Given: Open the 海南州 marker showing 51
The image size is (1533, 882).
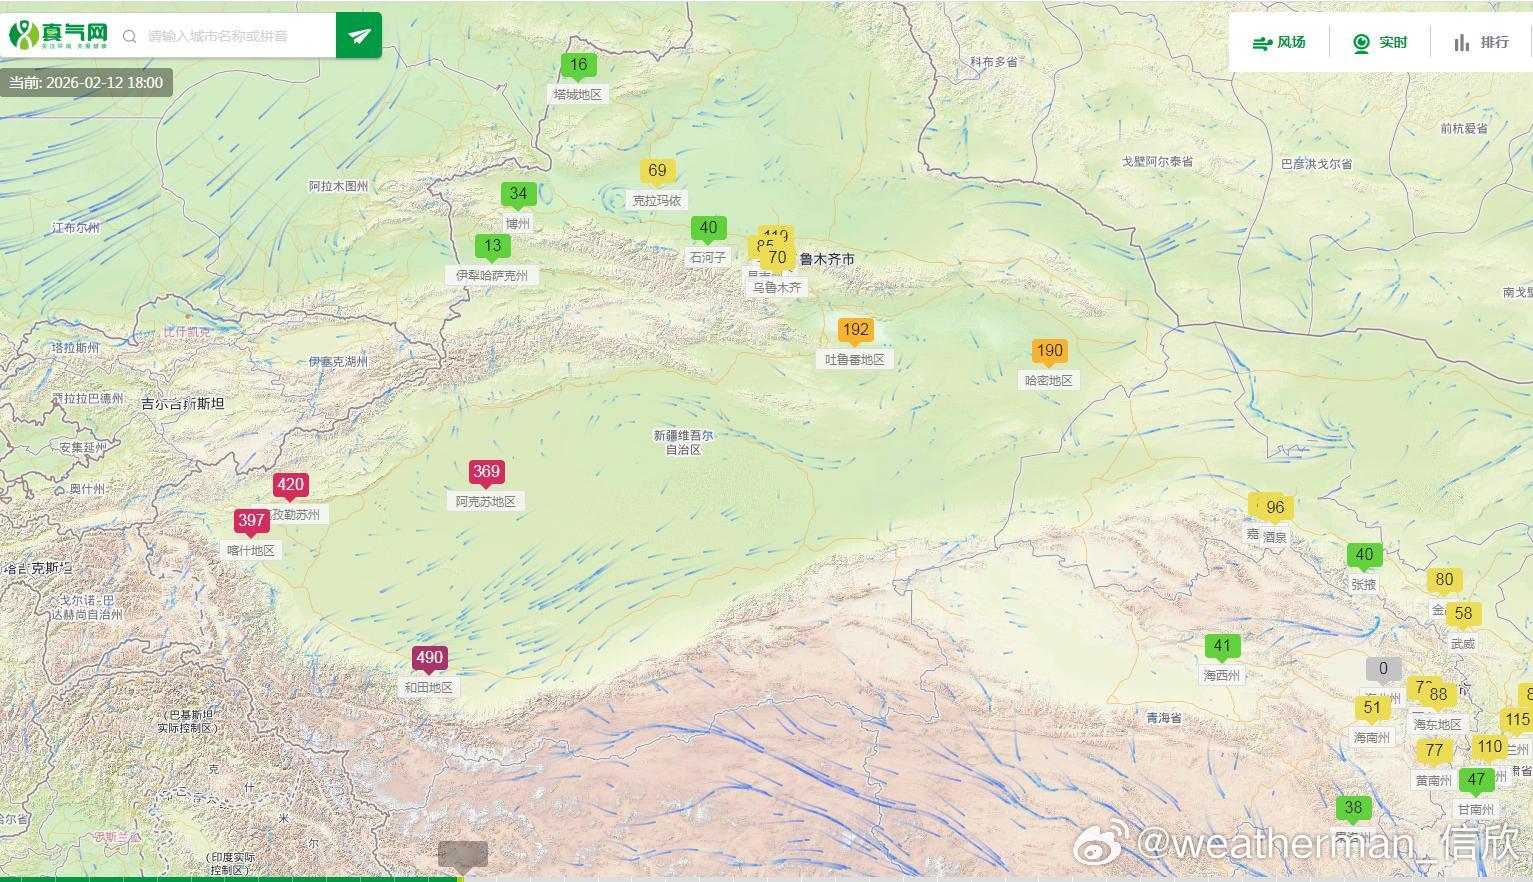Looking at the screenshot, I should (1372, 709).
